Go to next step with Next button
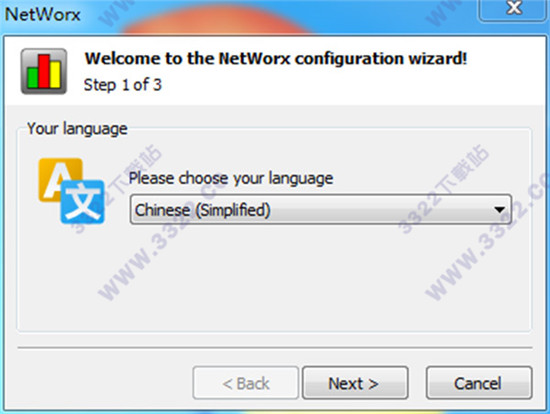 point(355,383)
